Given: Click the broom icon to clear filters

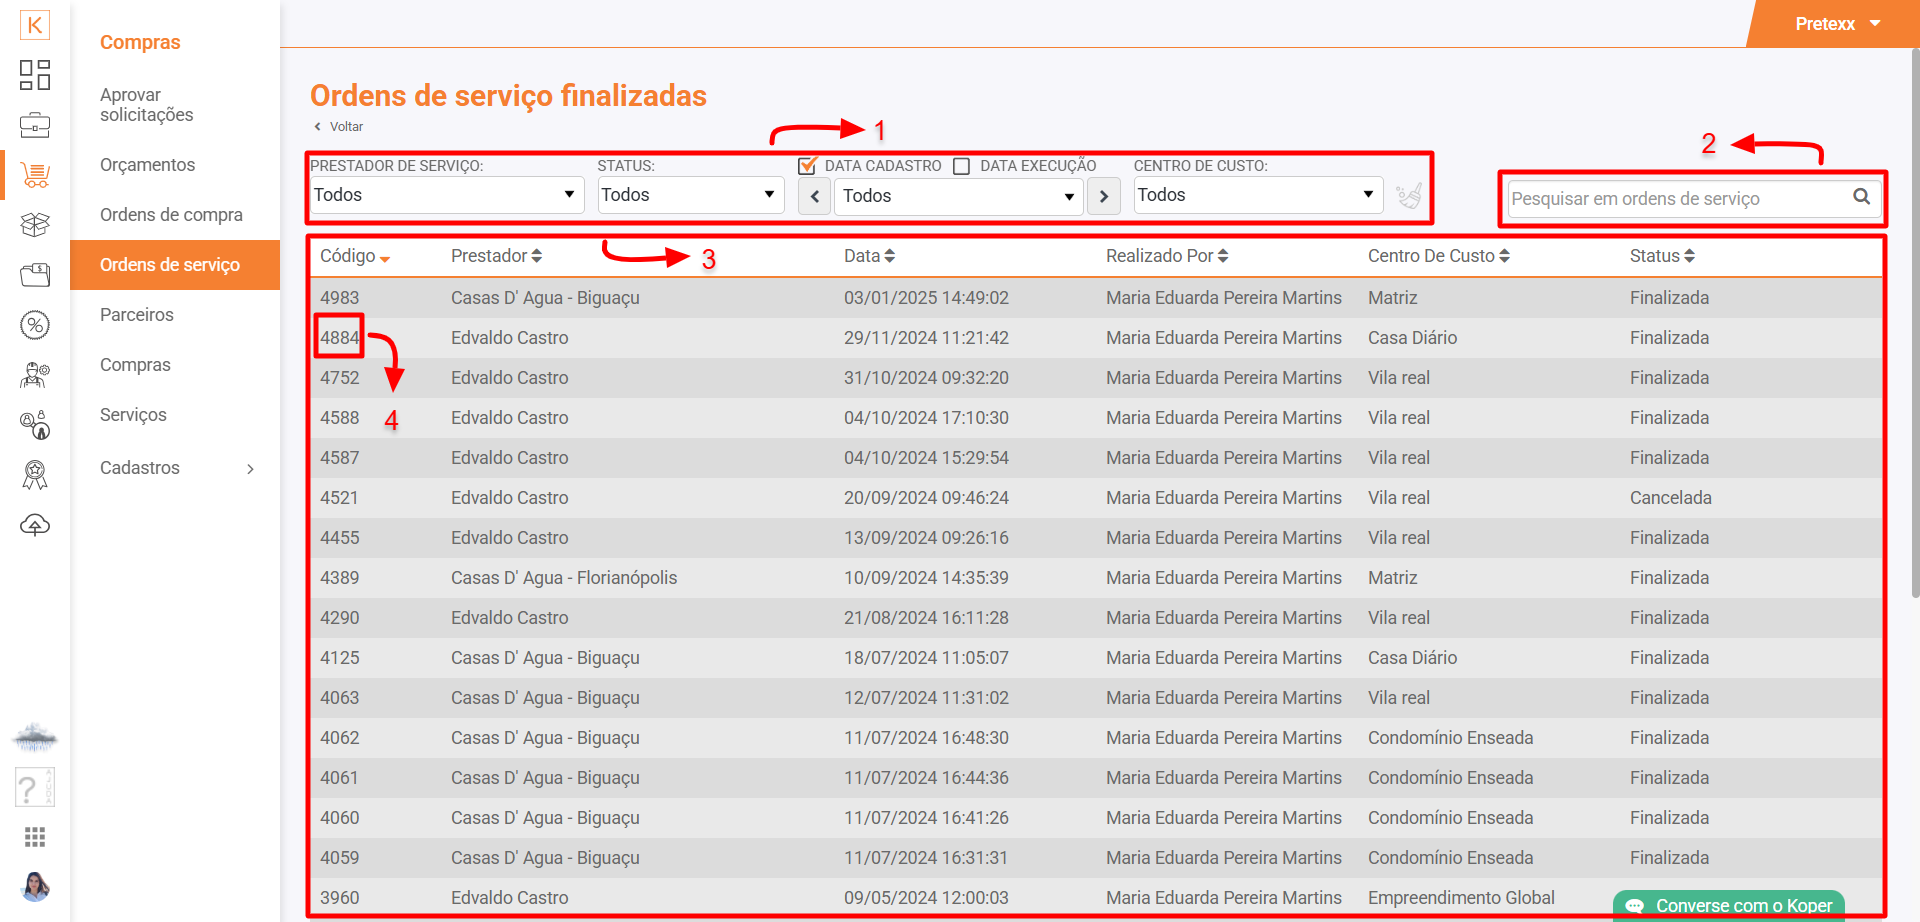Looking at the screenshot, I should [1408, 196].
